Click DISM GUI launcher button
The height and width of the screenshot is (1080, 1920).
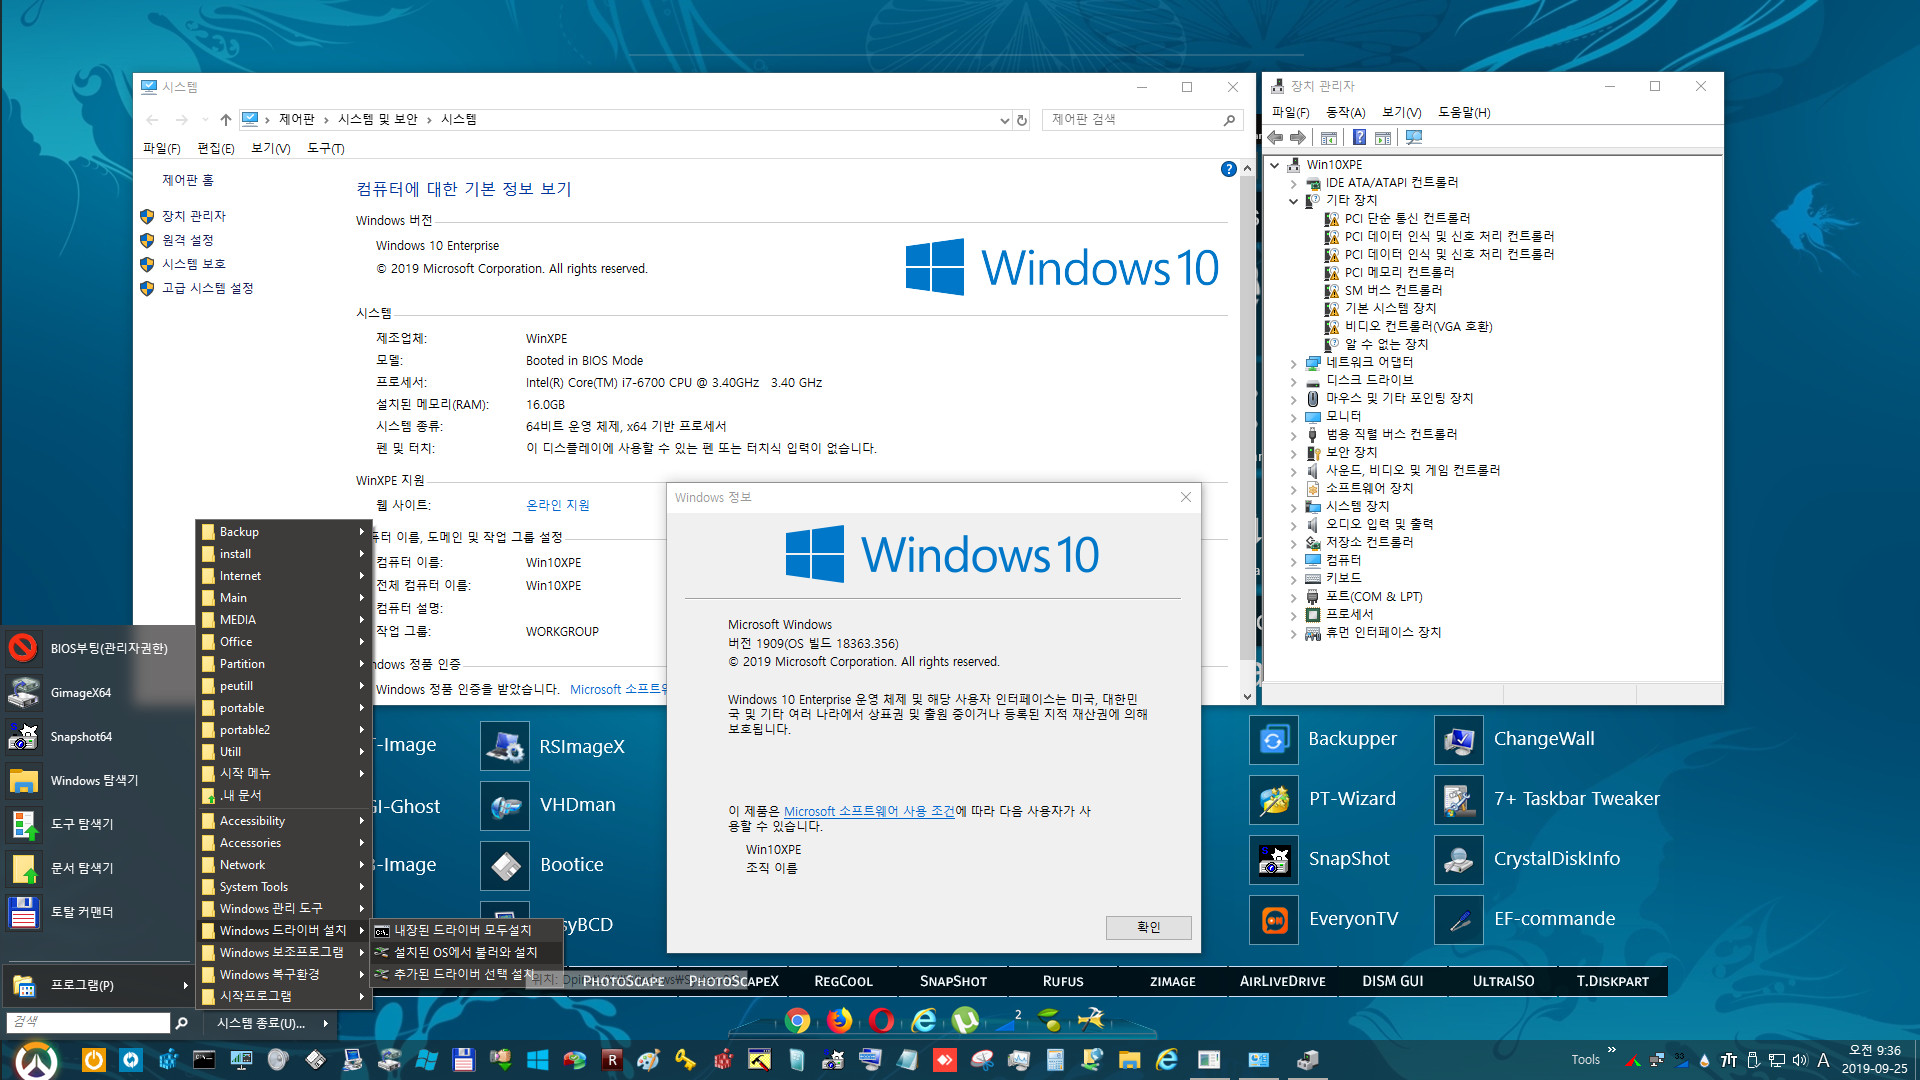(1392, 981)
